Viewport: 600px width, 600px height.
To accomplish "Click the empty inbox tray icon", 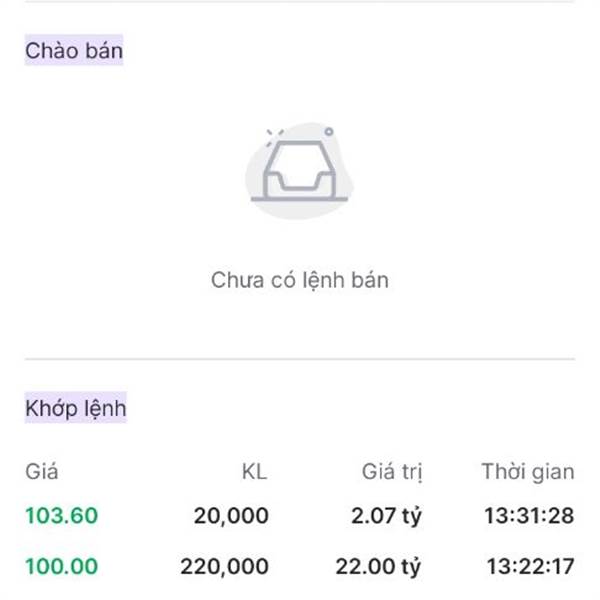I will click(299, 171).
